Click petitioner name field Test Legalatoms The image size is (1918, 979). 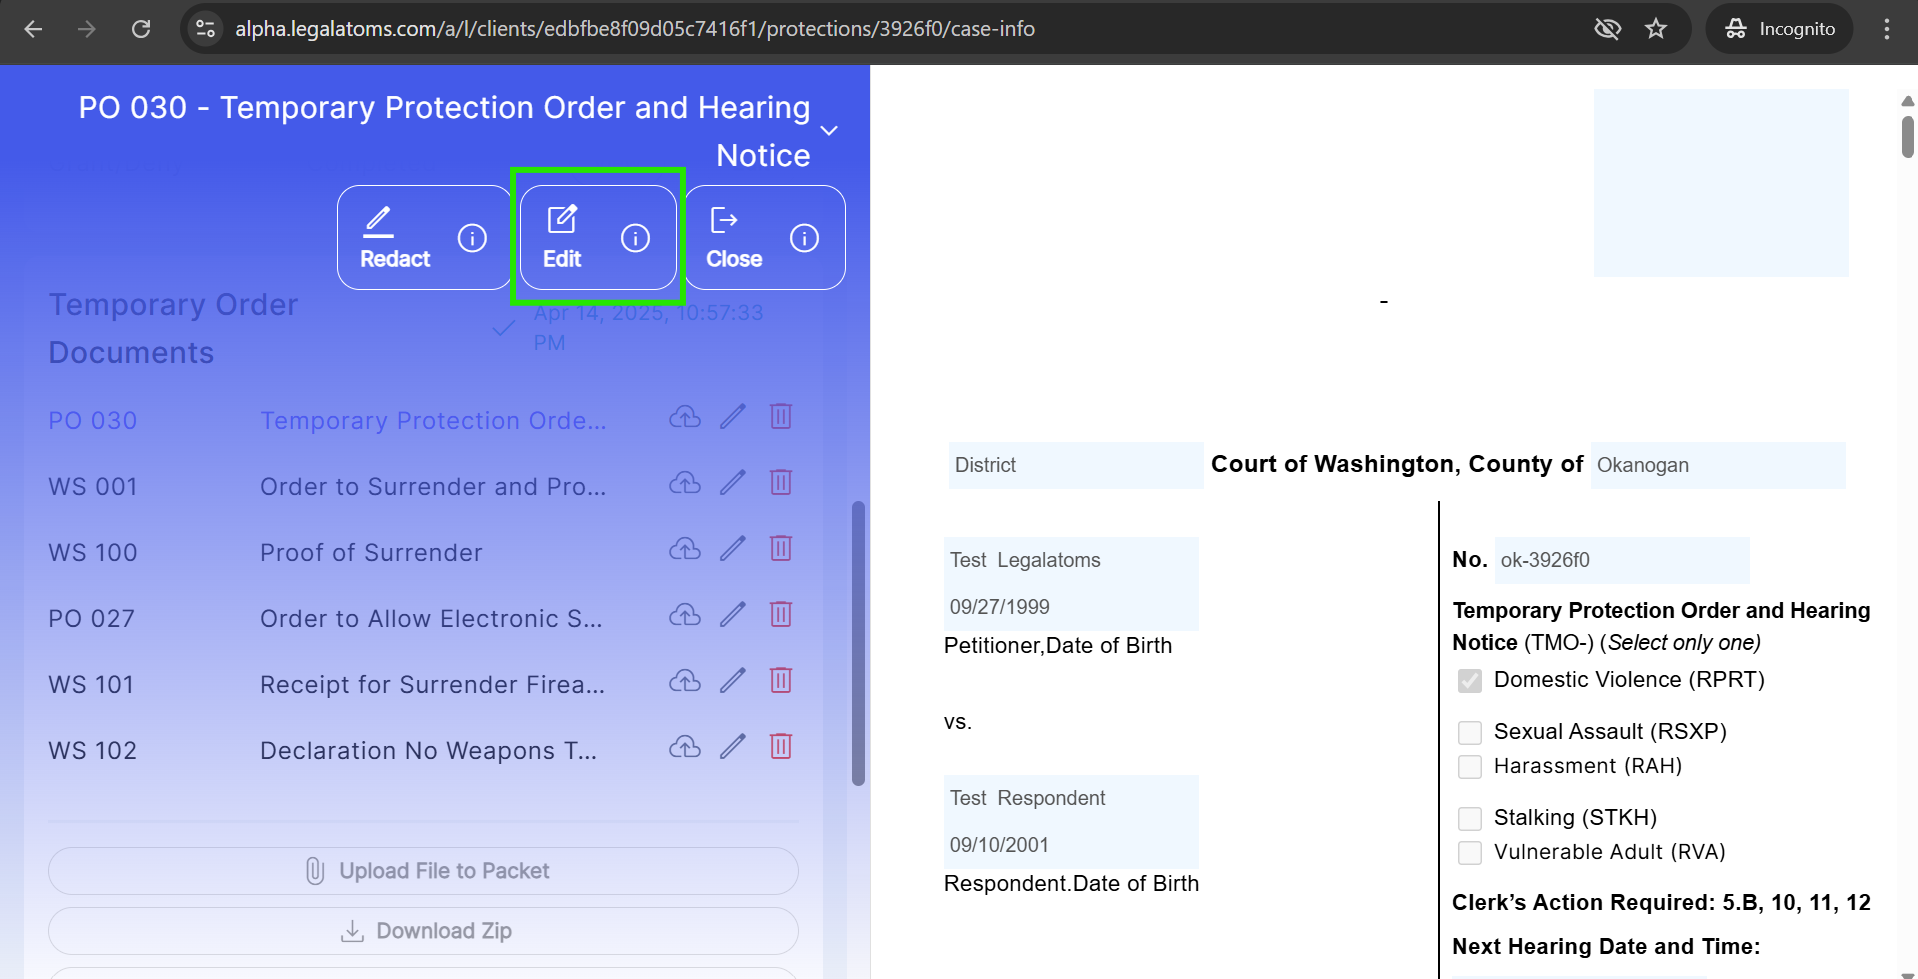[x=1071, y=560]
